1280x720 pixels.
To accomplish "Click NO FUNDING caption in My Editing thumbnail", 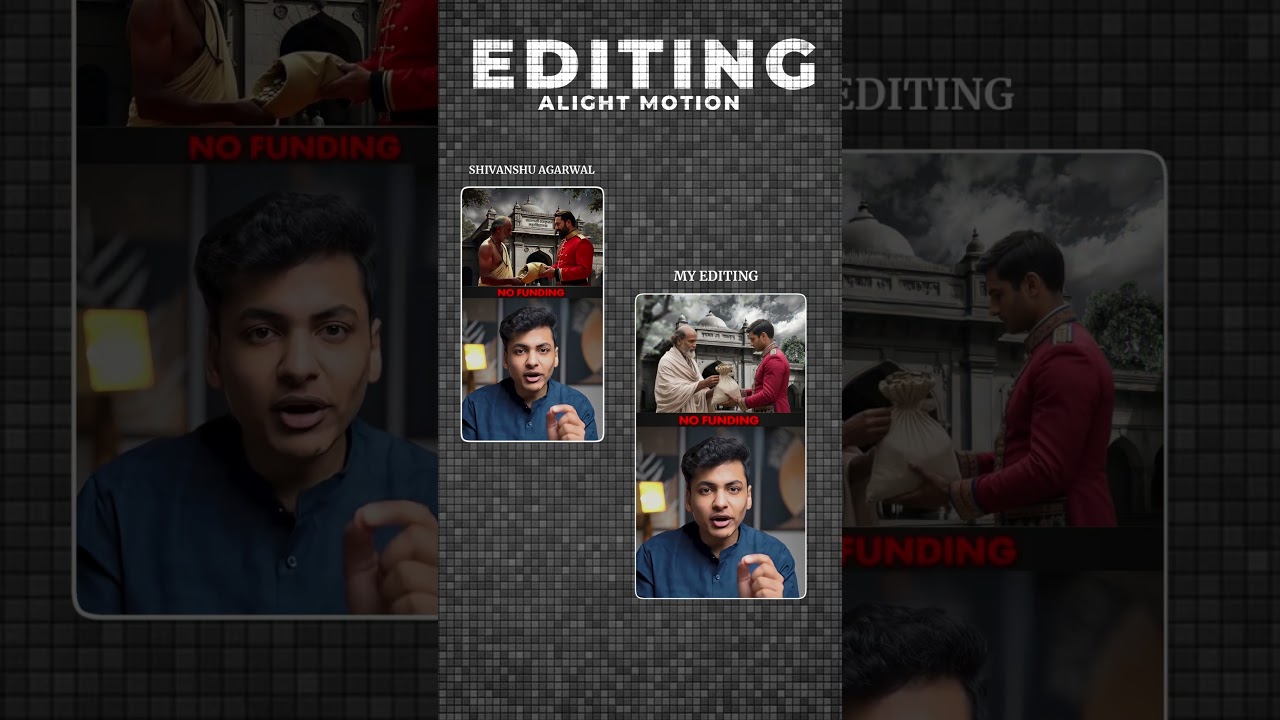I will pos(719,421).
